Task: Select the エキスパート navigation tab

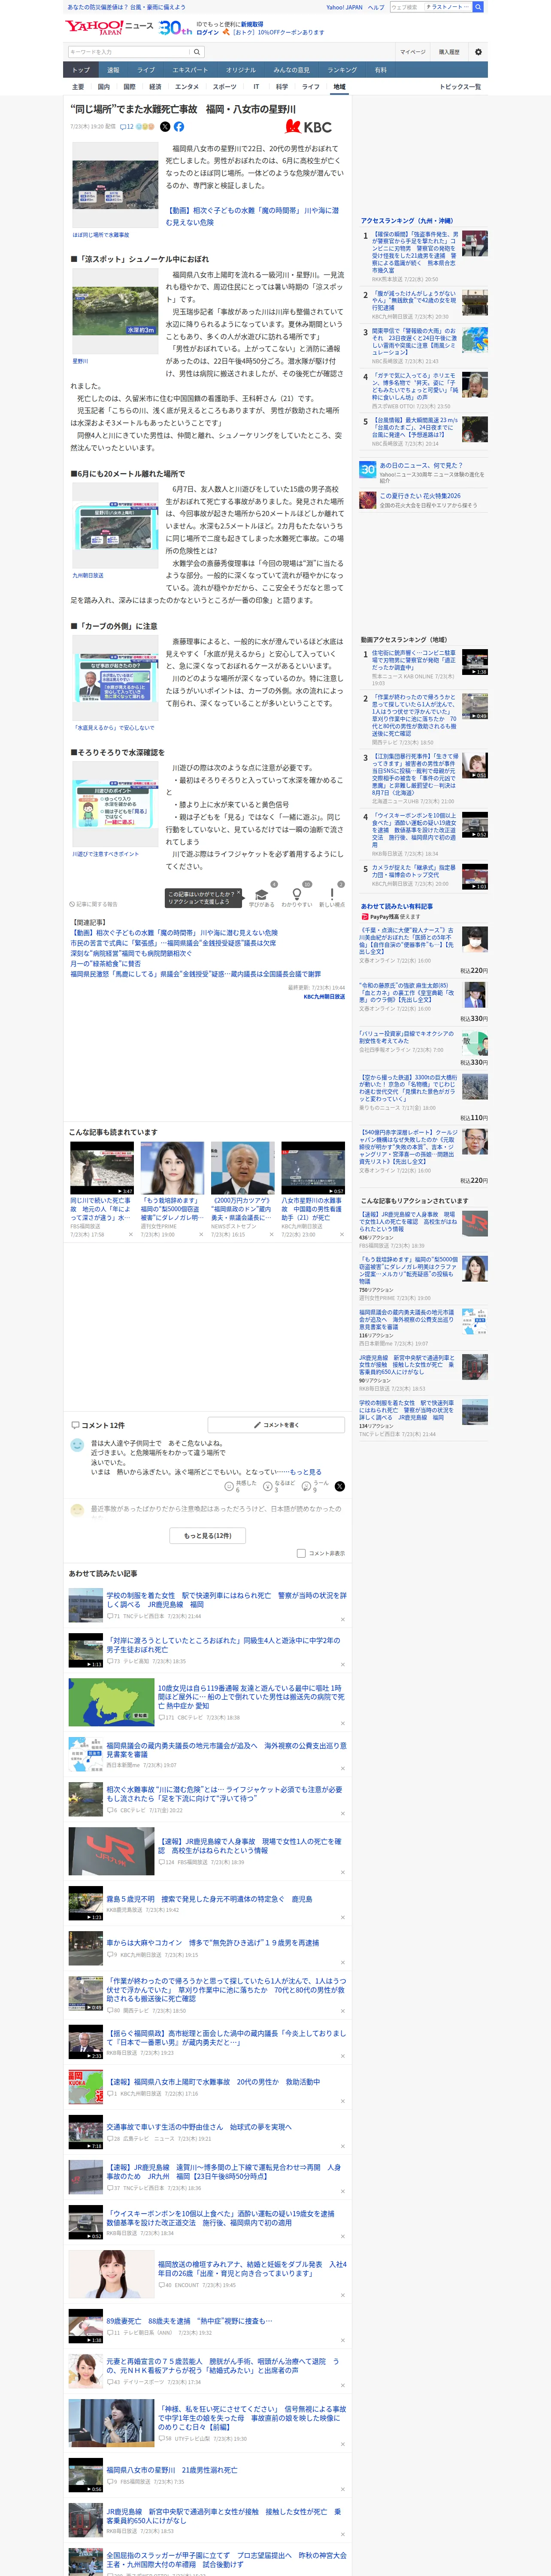Action: click(190, 70)
